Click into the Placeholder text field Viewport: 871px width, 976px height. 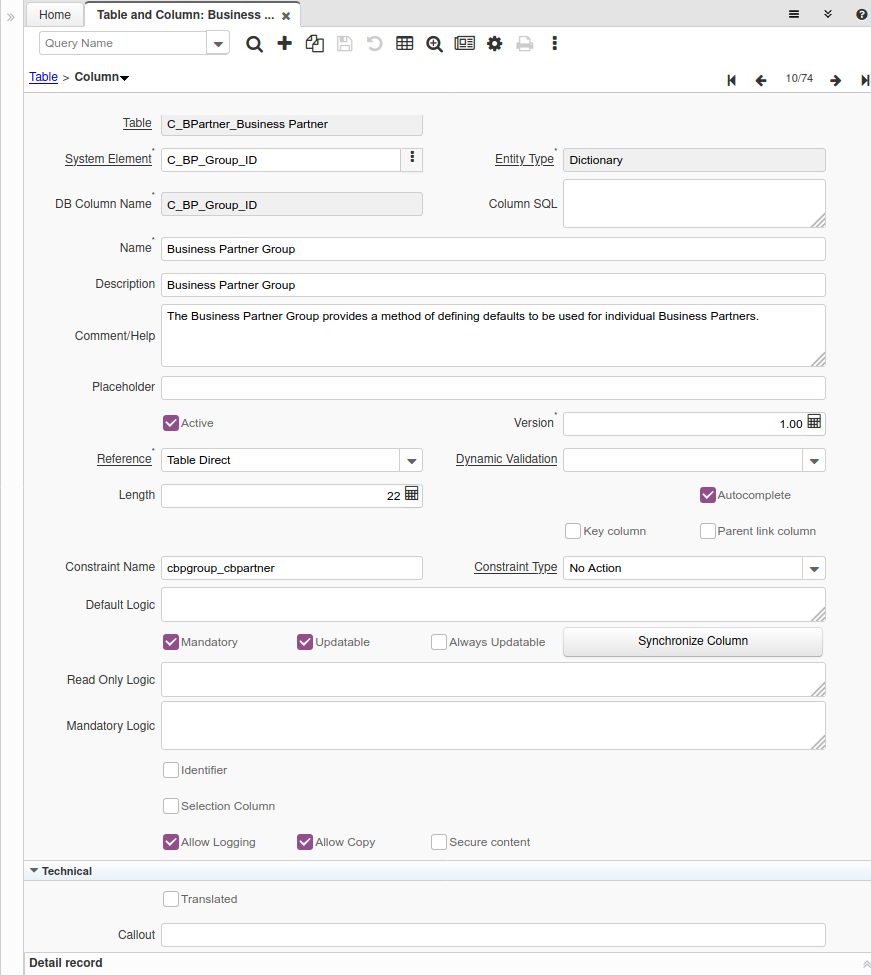(493, 388)
